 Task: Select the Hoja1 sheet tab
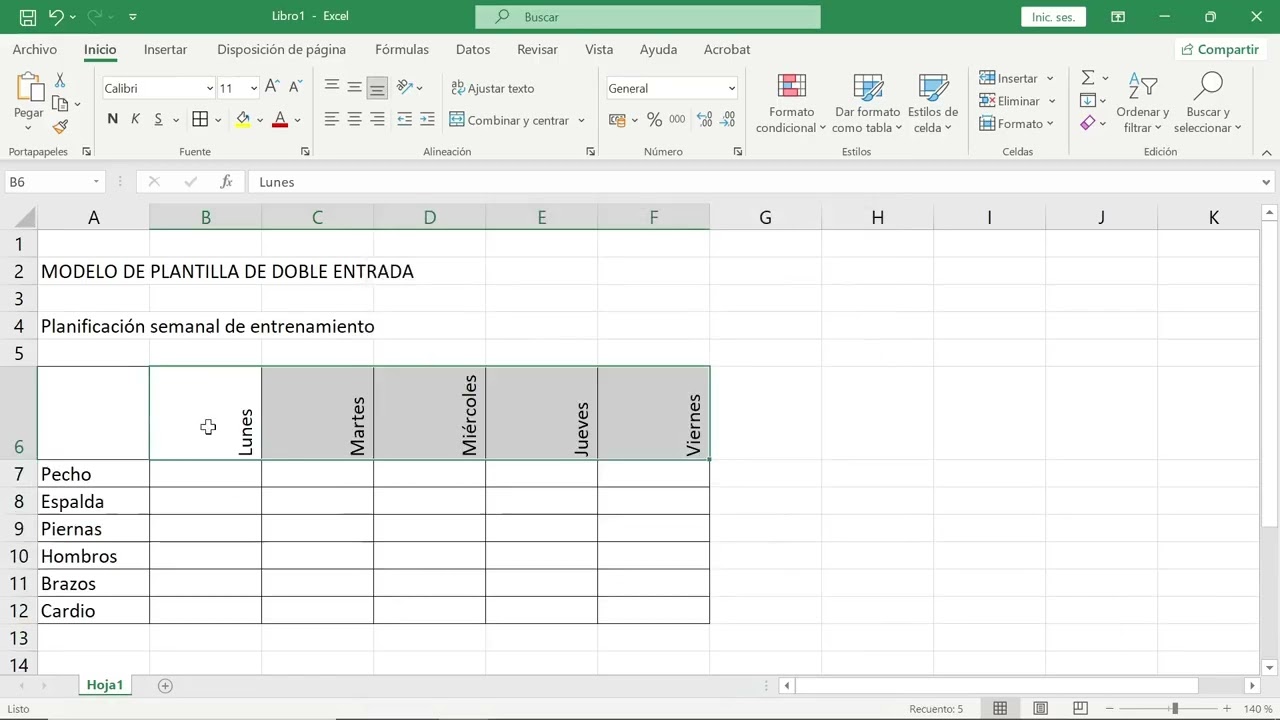(105, 685)
